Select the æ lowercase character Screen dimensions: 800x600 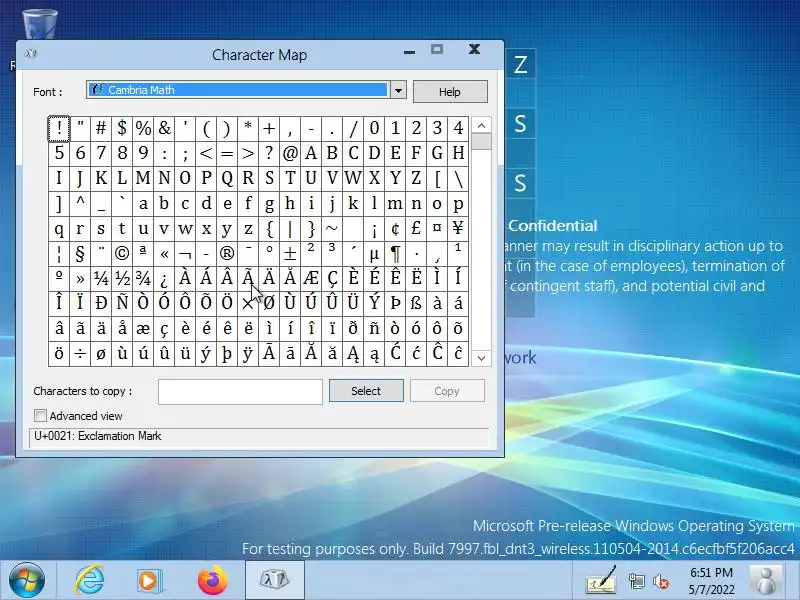click(143, 329)
